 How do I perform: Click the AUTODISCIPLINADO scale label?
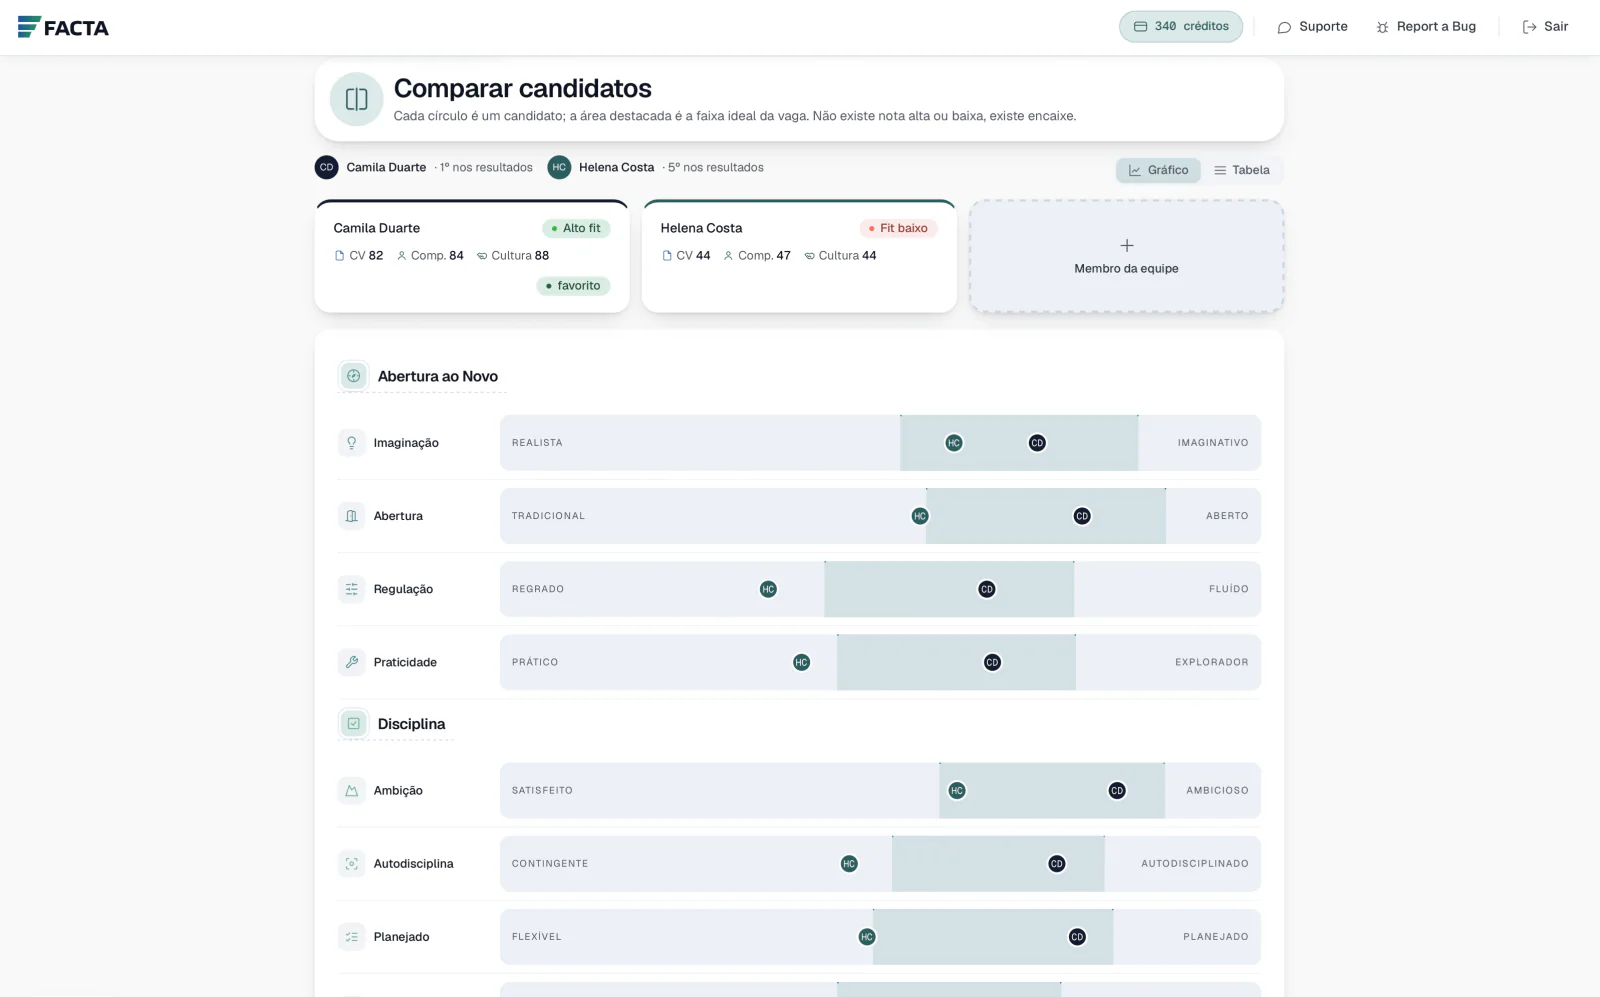(1195, 864)
